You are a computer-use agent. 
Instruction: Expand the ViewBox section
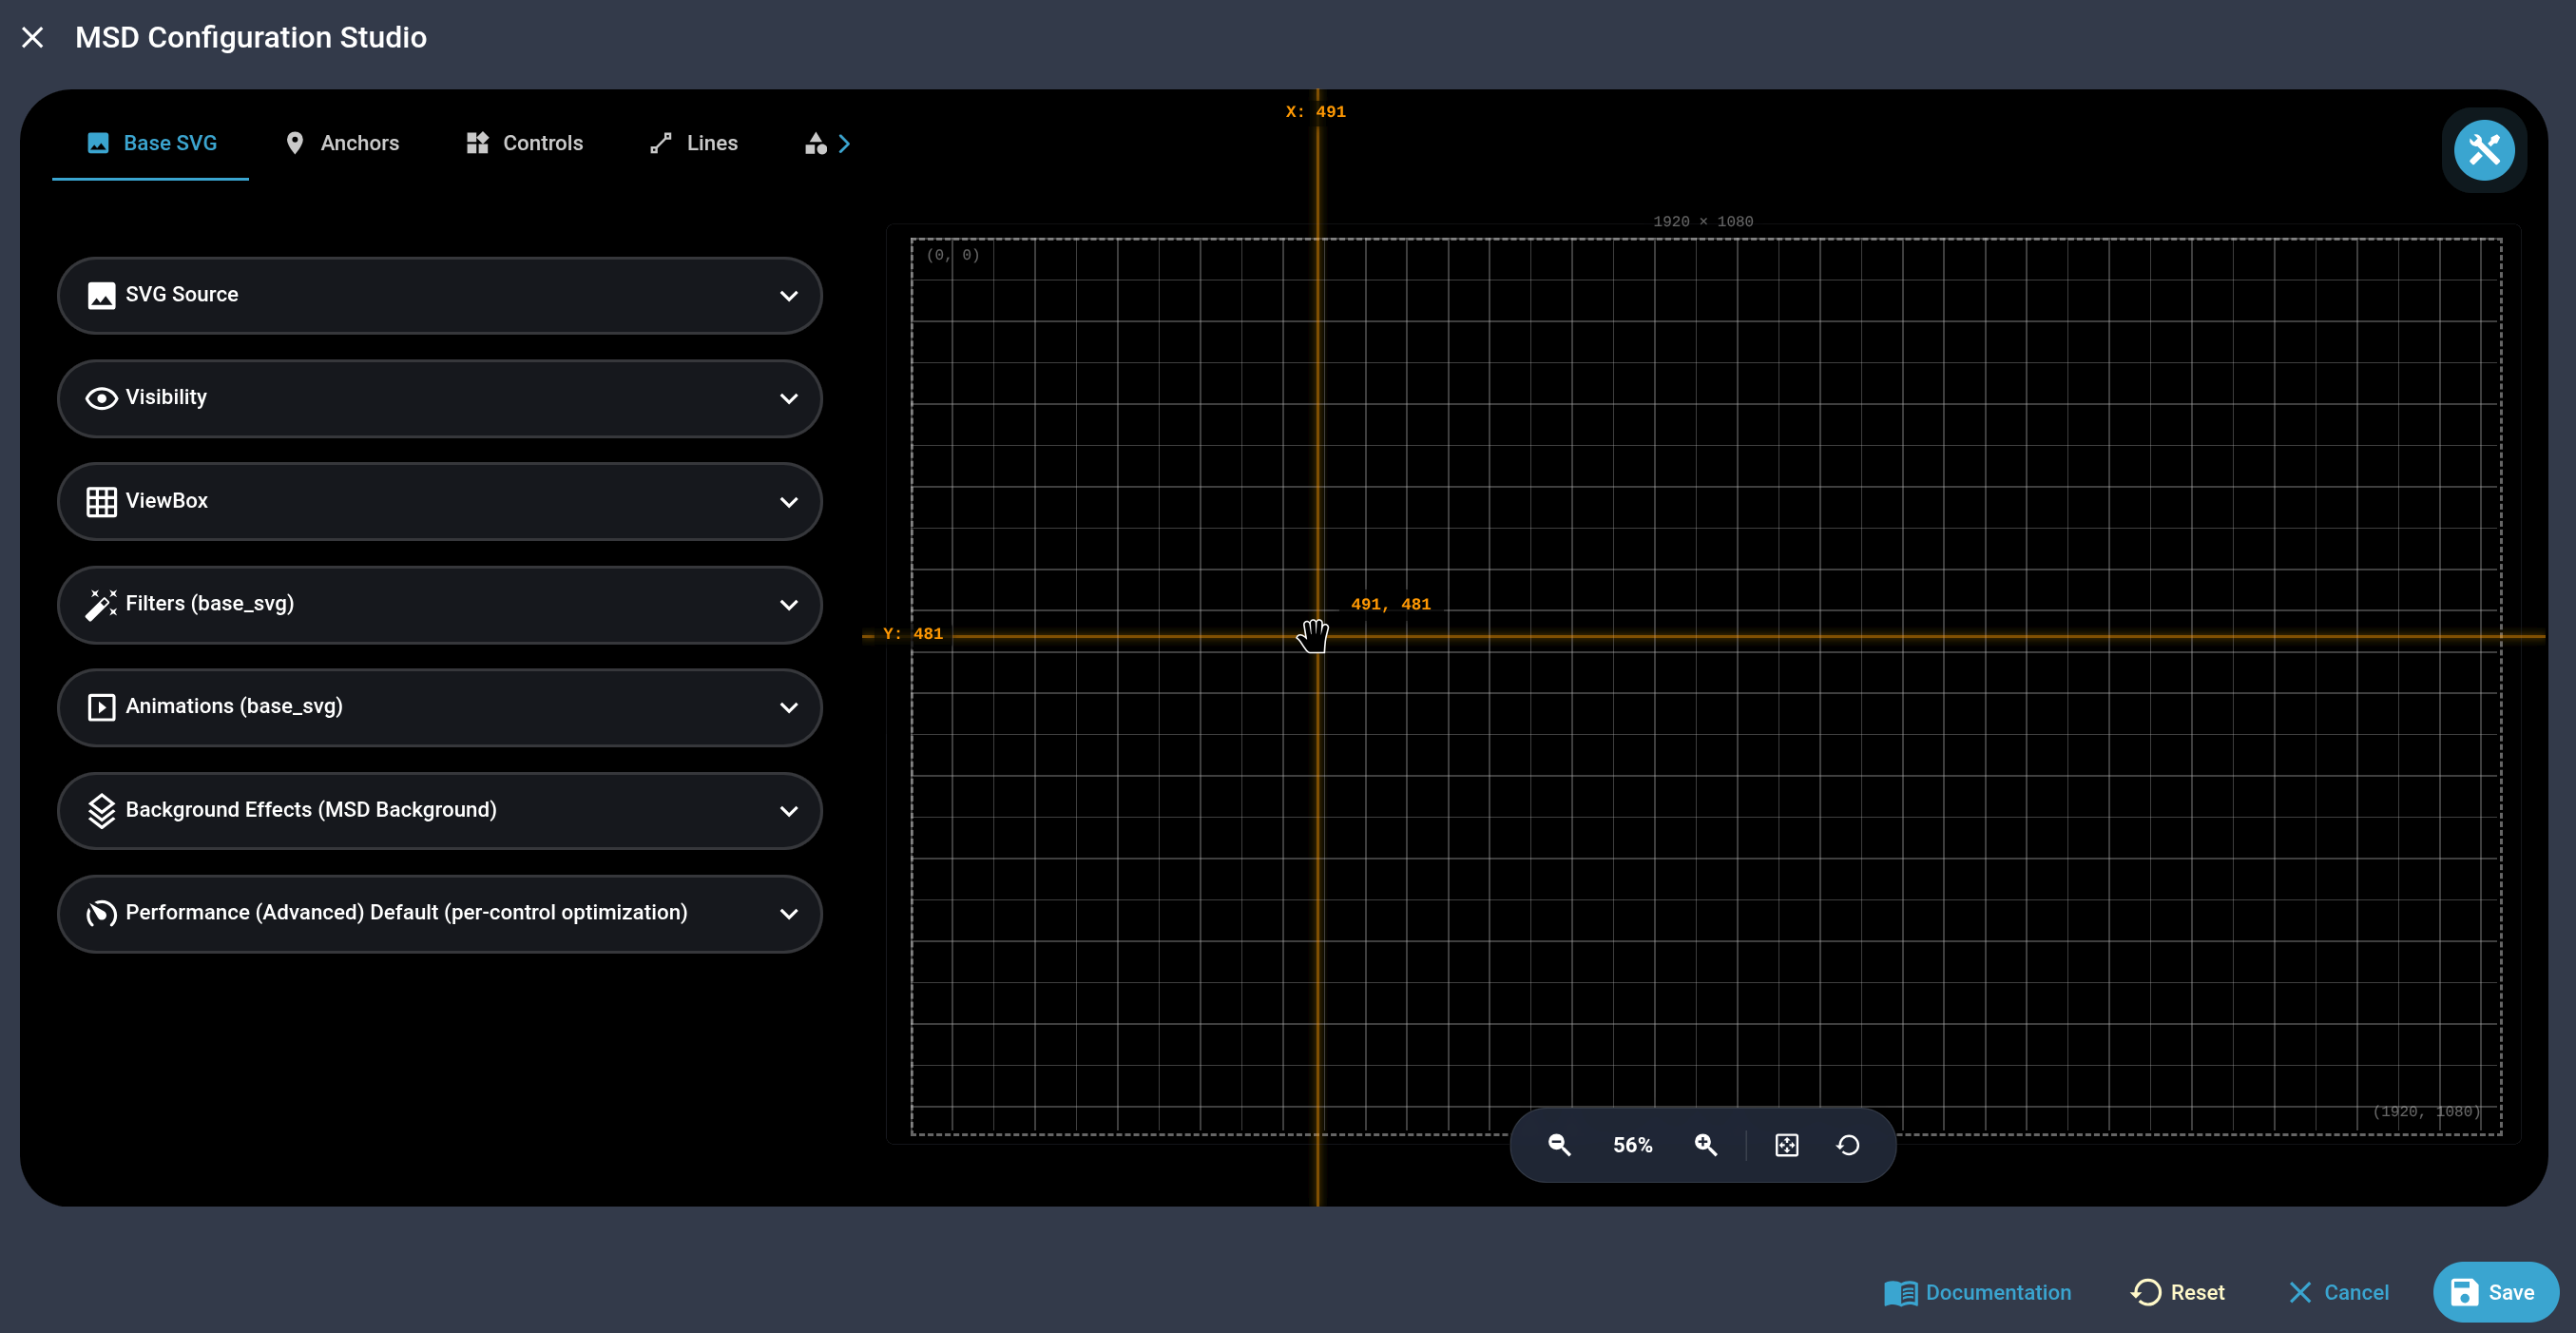[440, 501]
